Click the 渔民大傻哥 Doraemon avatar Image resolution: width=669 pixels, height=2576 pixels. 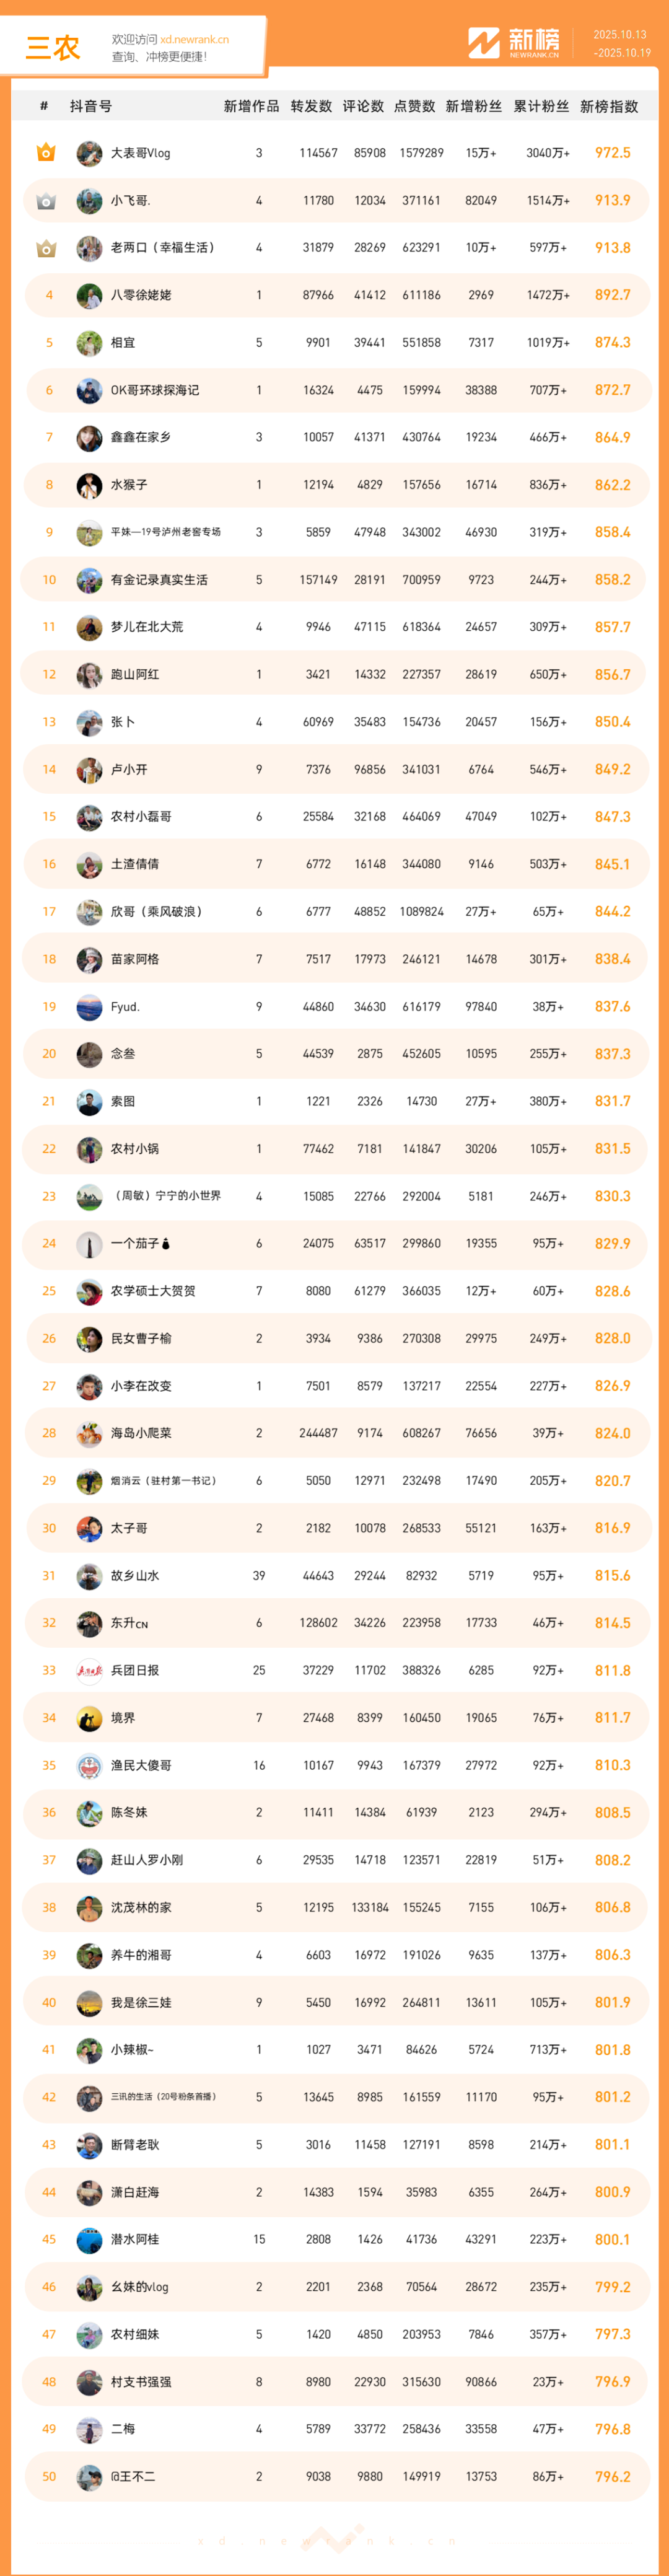coord(89,1766)
